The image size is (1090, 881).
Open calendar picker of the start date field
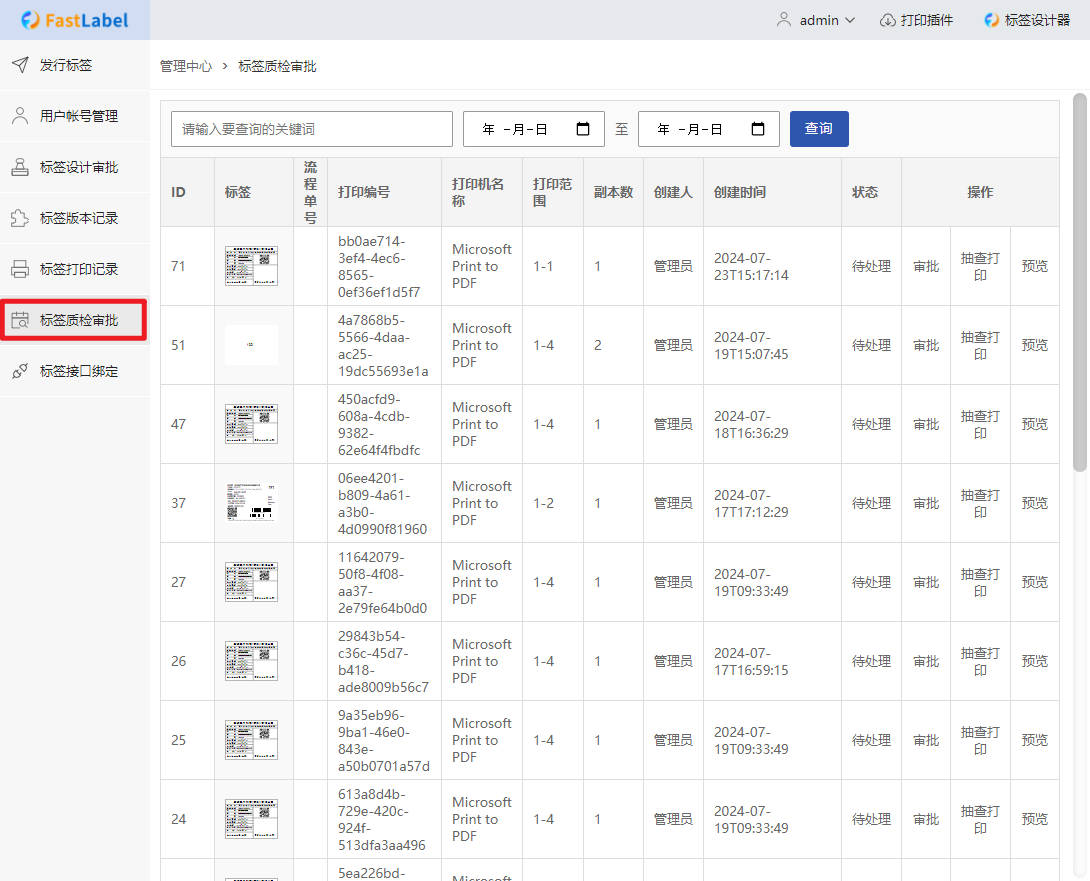coord(584,129)
